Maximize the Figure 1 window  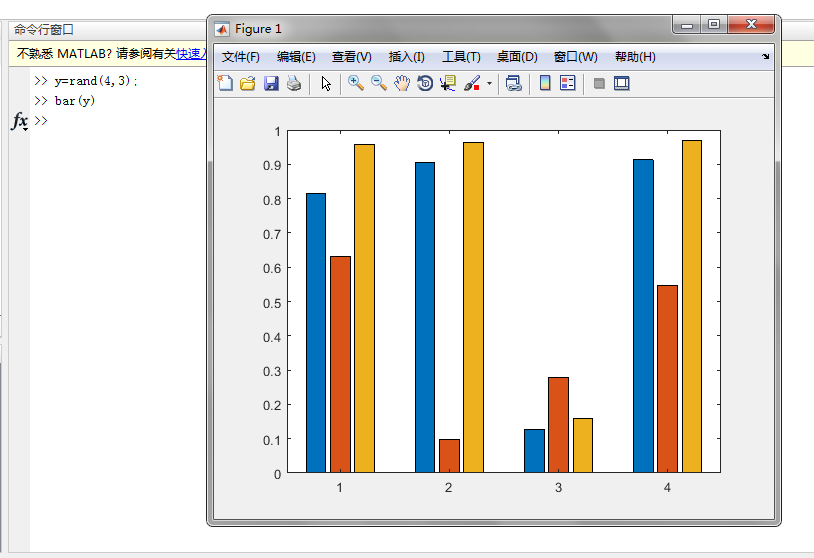(714, 24)
